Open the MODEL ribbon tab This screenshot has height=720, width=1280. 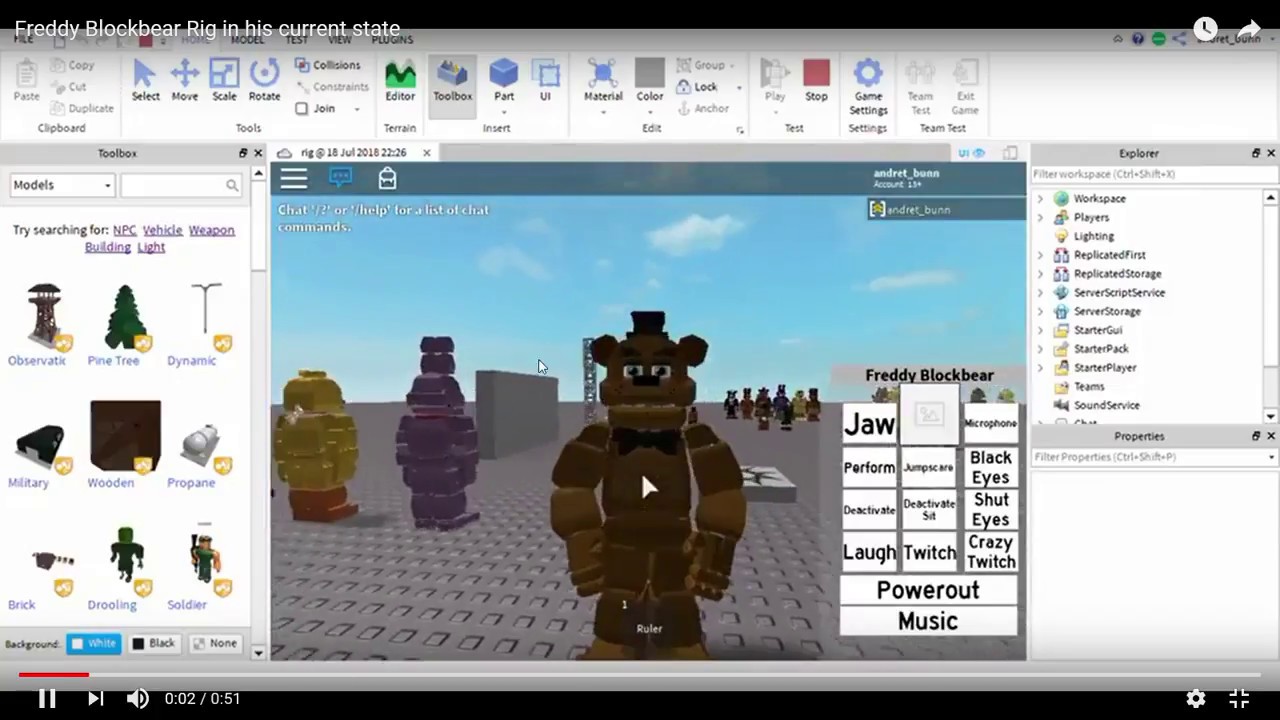point(247,40)
